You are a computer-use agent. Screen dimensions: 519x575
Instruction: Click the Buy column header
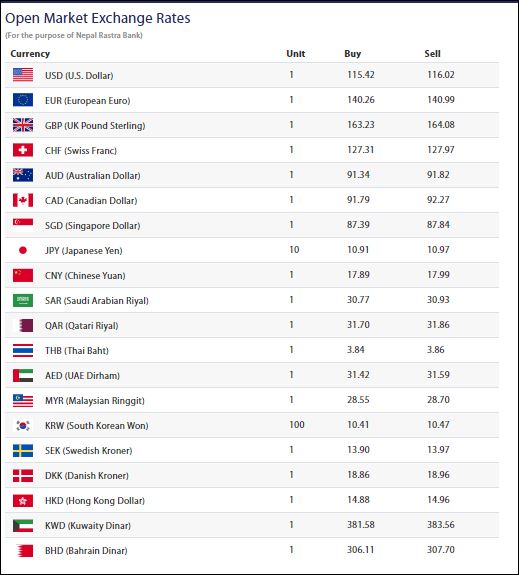coord(352,54)
